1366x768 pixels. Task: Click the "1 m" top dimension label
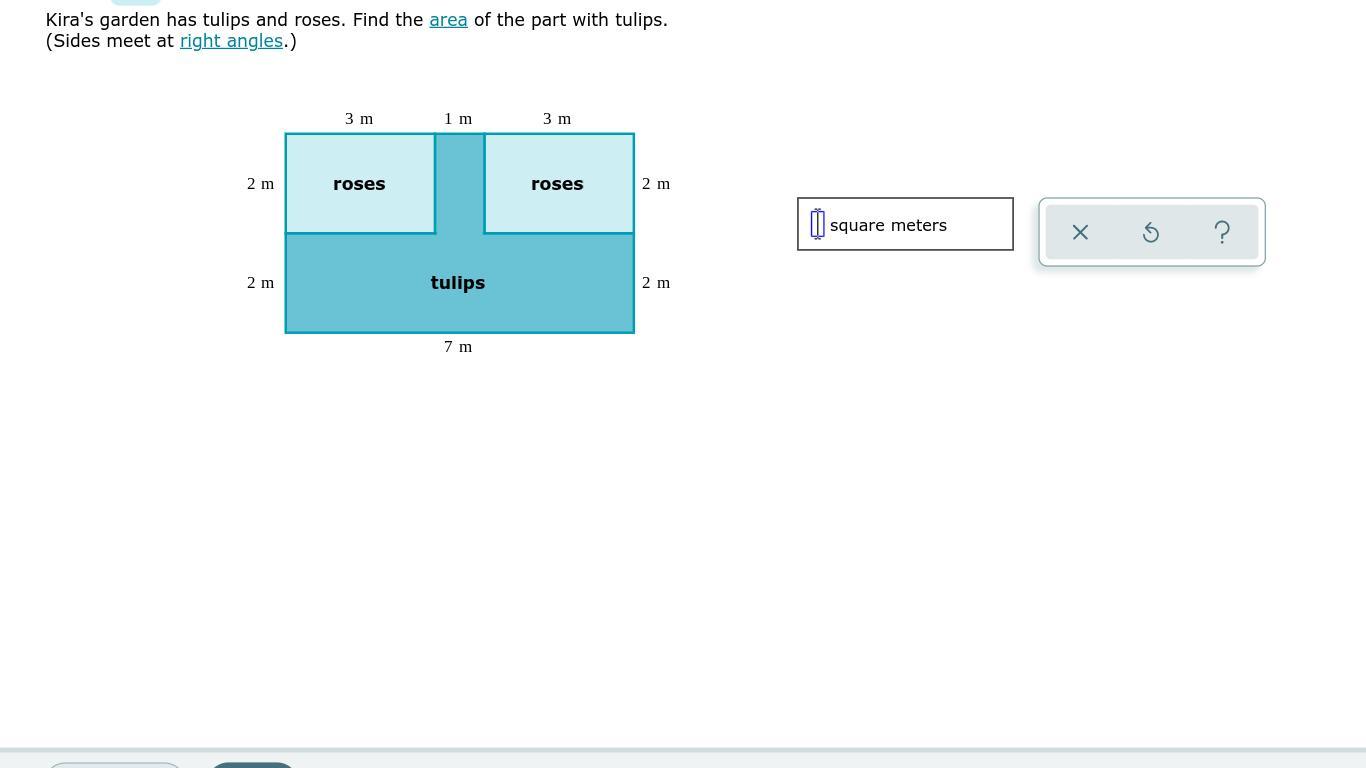pyautogui.click(x=458, y=119)
